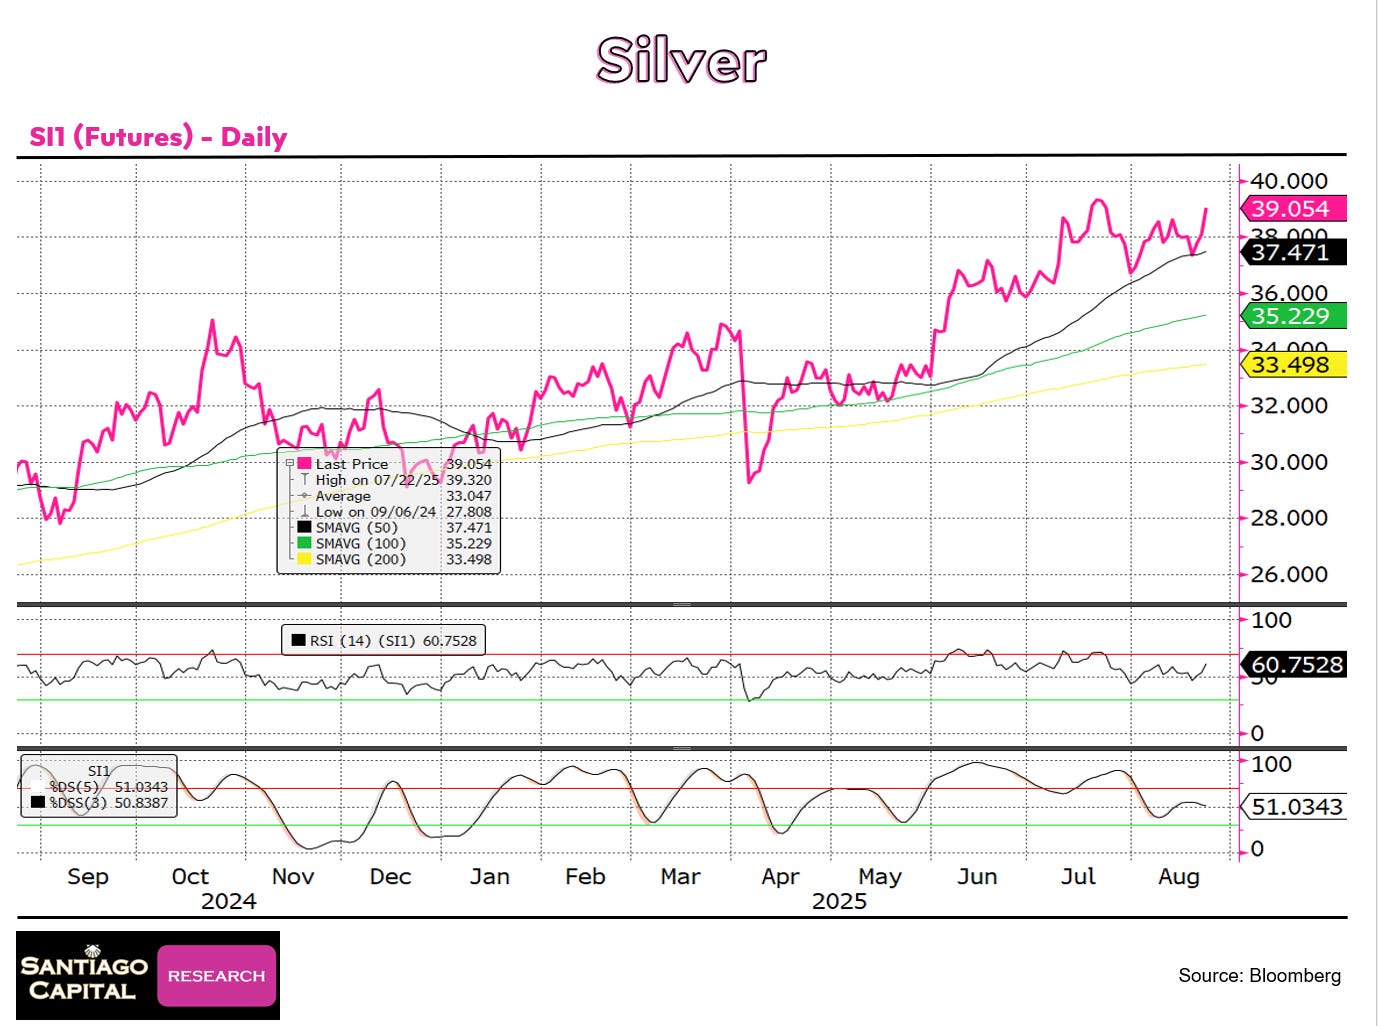Click the %DS(5) white square icon
The width and height of the screenshot is (1378, 1026).
[x=37, y=786]
